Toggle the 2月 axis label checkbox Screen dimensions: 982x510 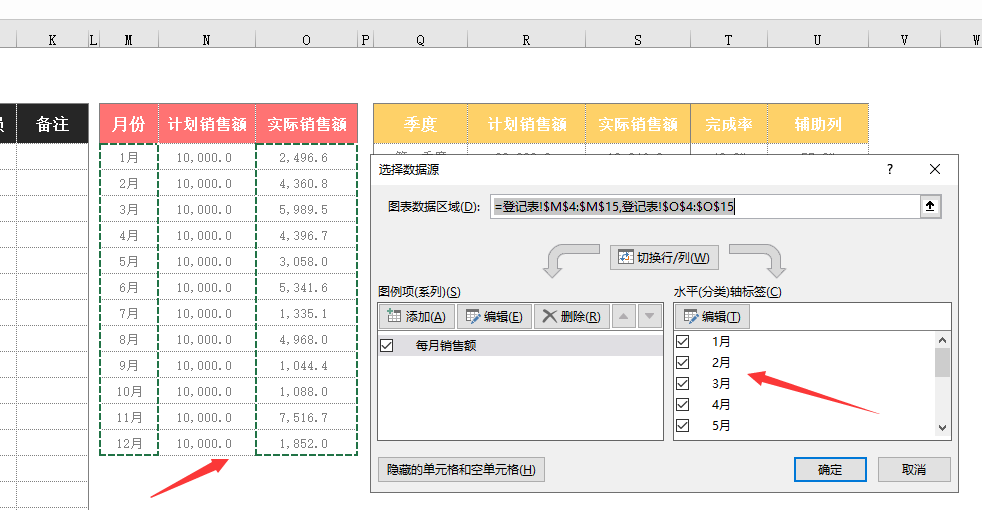pyautogui.click(x=683, y=362)
